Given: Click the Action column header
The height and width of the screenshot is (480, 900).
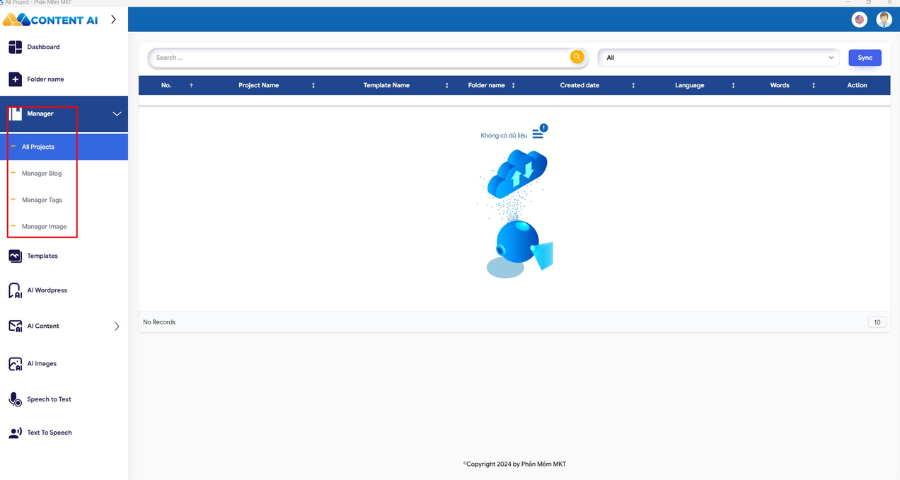Looking at the screenshot, I should pos(857,86).
